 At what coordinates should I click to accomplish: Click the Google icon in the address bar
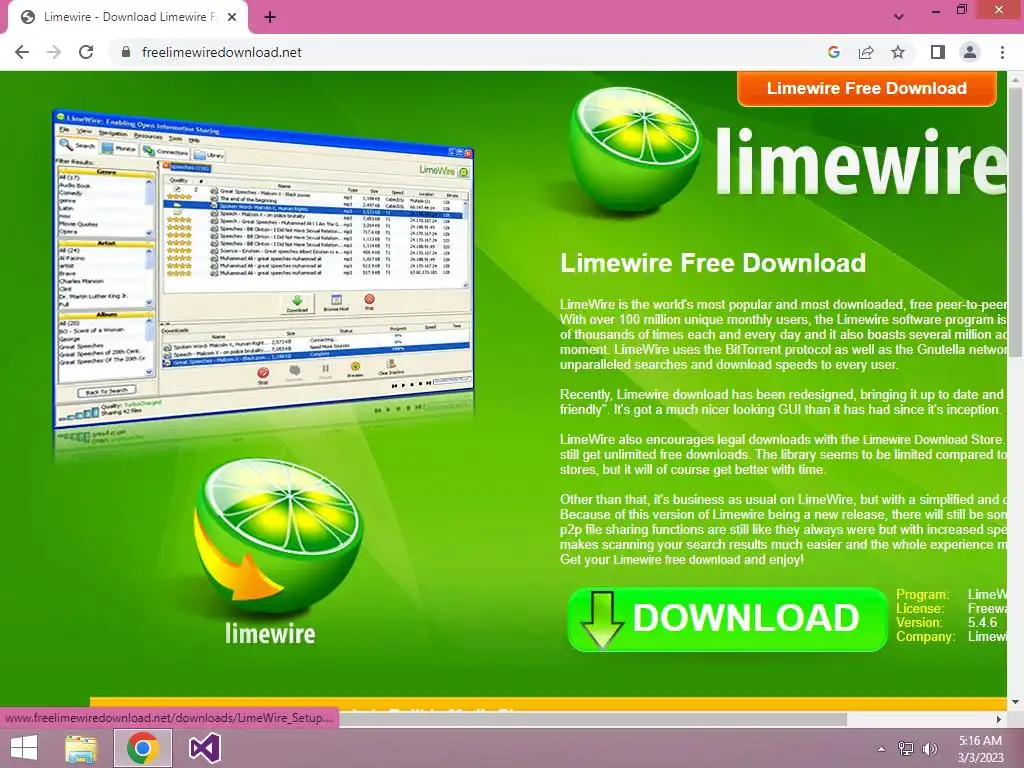(834, 52)
